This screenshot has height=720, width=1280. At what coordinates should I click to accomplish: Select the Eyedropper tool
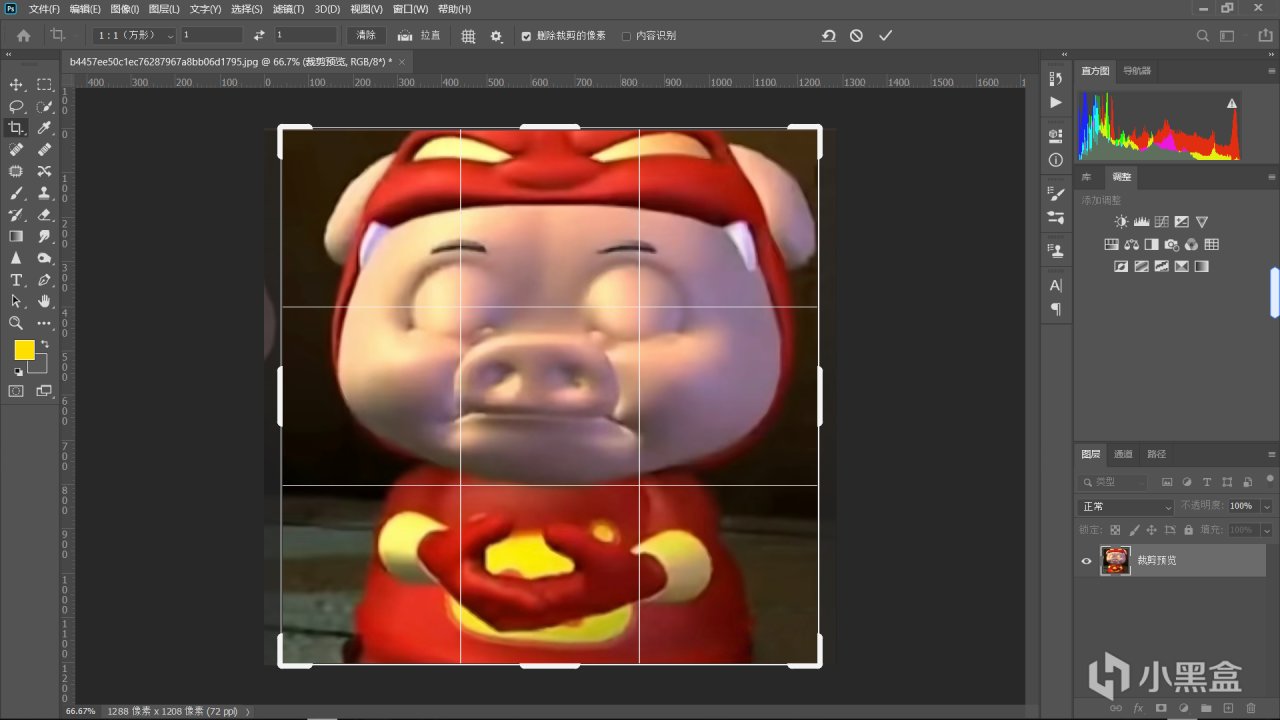pyautogui.click(x=44, y=128)
